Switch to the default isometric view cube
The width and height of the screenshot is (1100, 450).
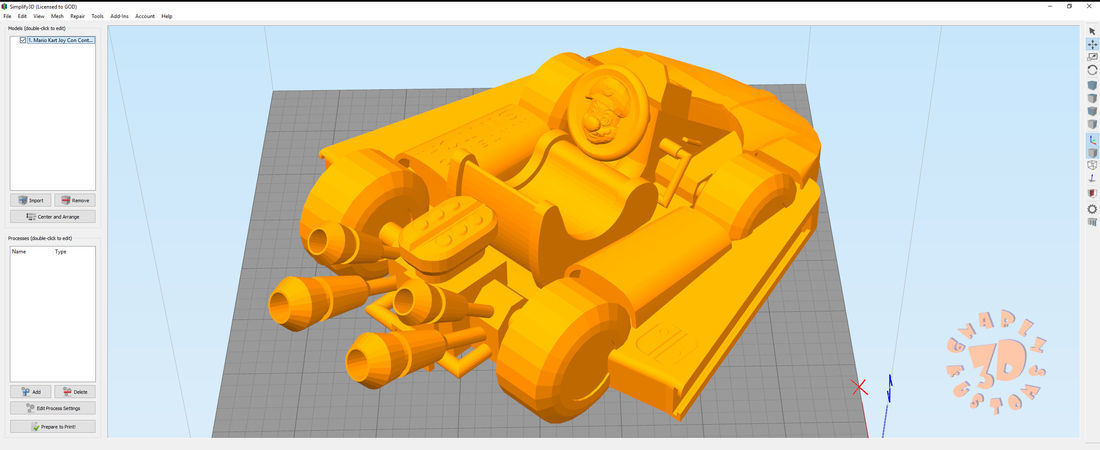(1092, 85)
